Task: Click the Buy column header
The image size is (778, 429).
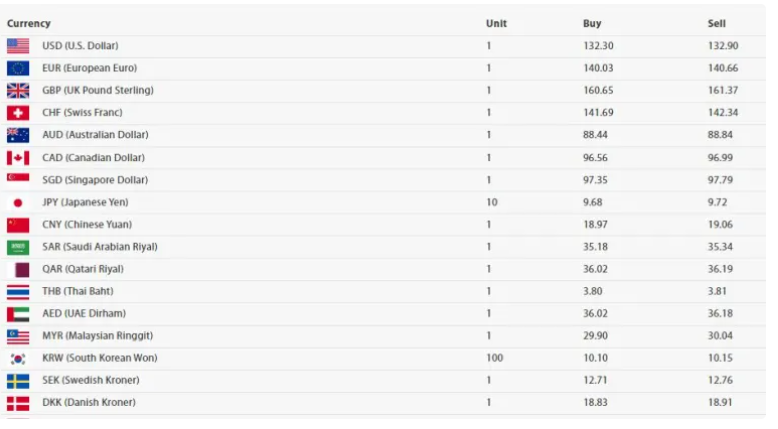Action: 592,23
